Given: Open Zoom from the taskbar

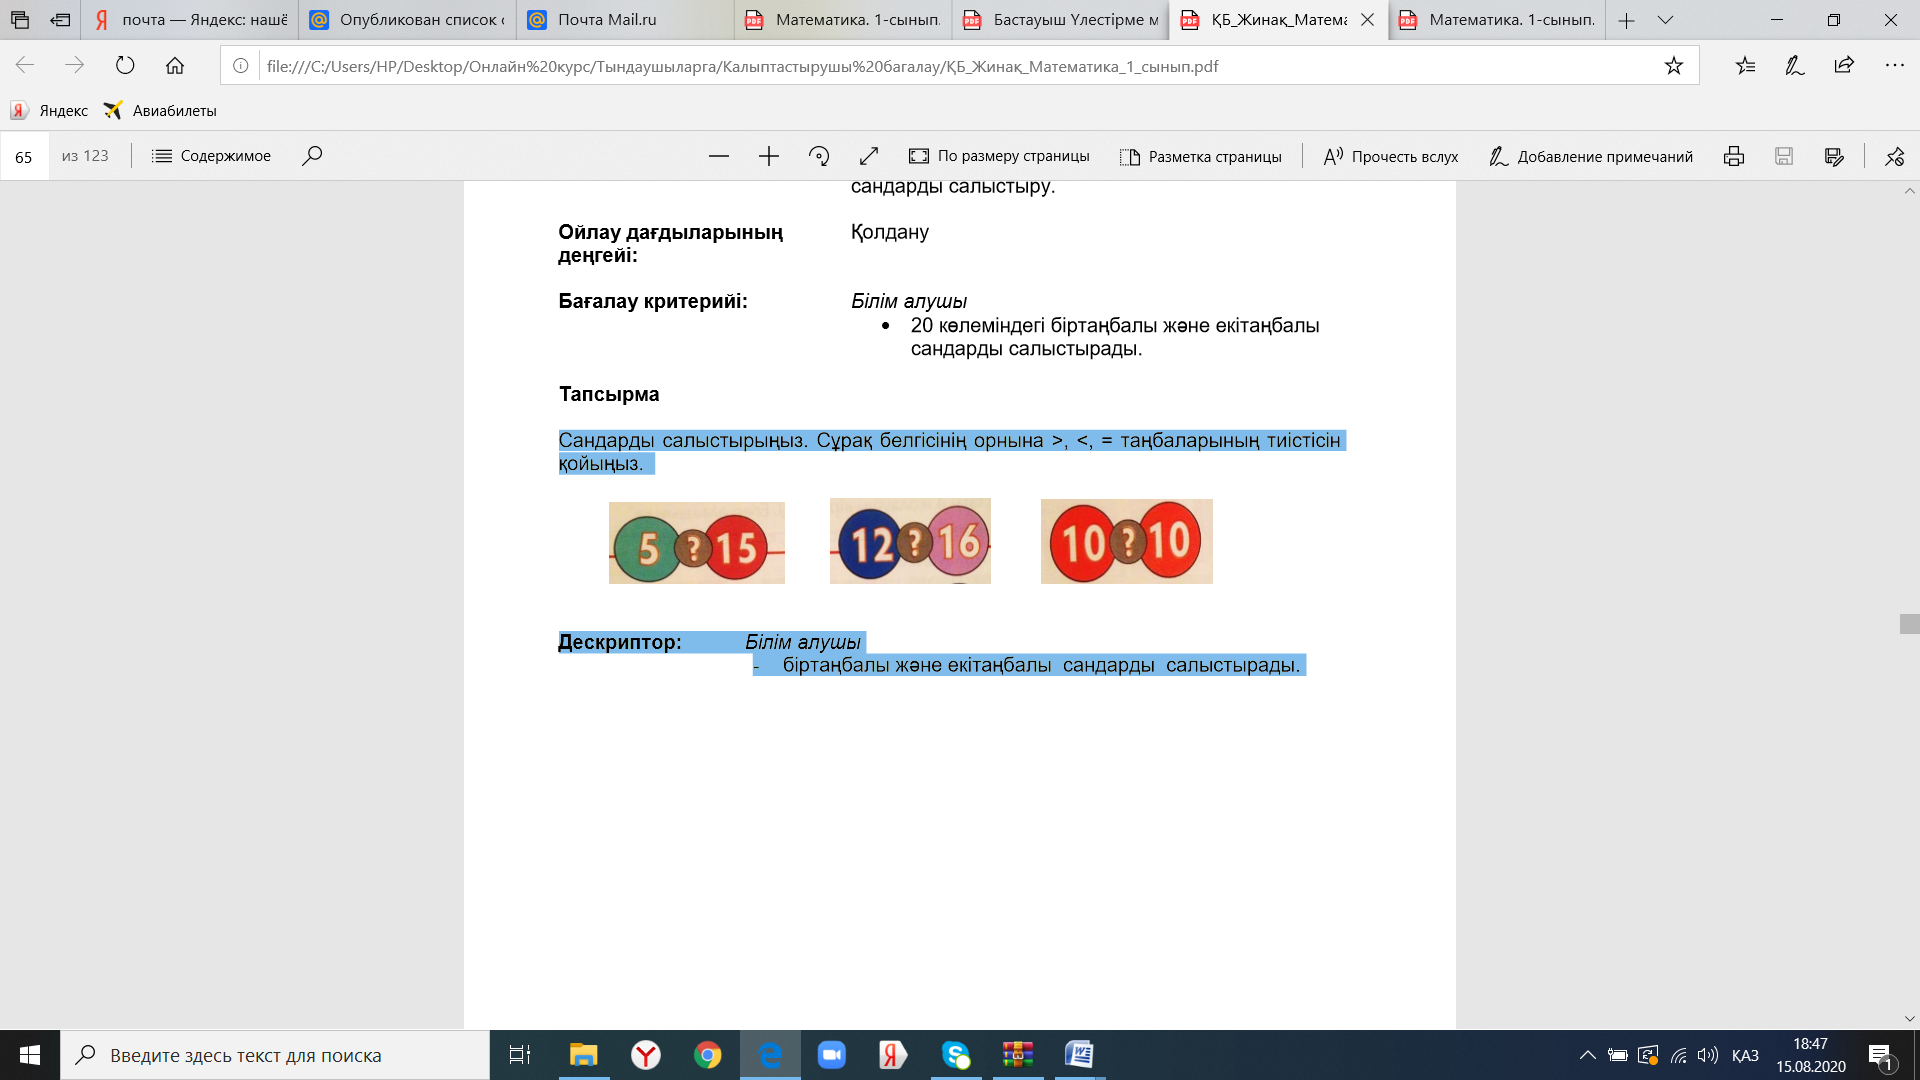Looking at the screenshot, I should (x=832, y=1055).
